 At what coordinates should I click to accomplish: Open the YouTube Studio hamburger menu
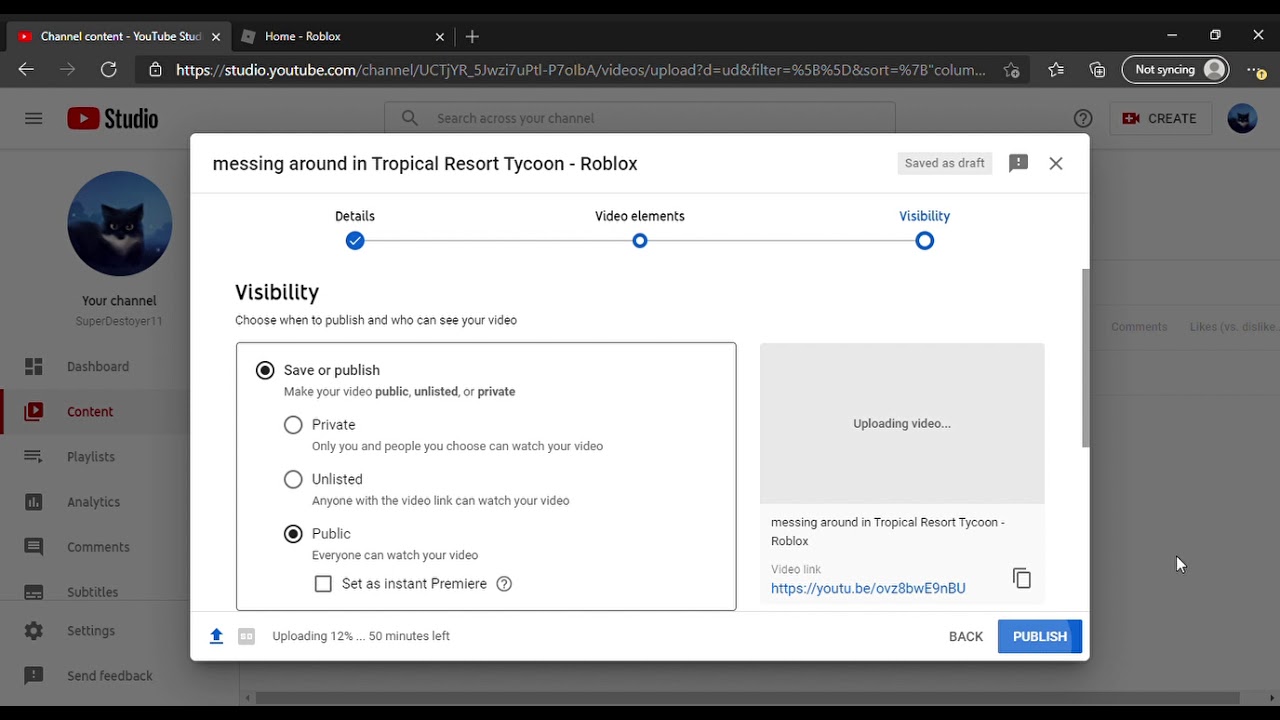(34, 118)
